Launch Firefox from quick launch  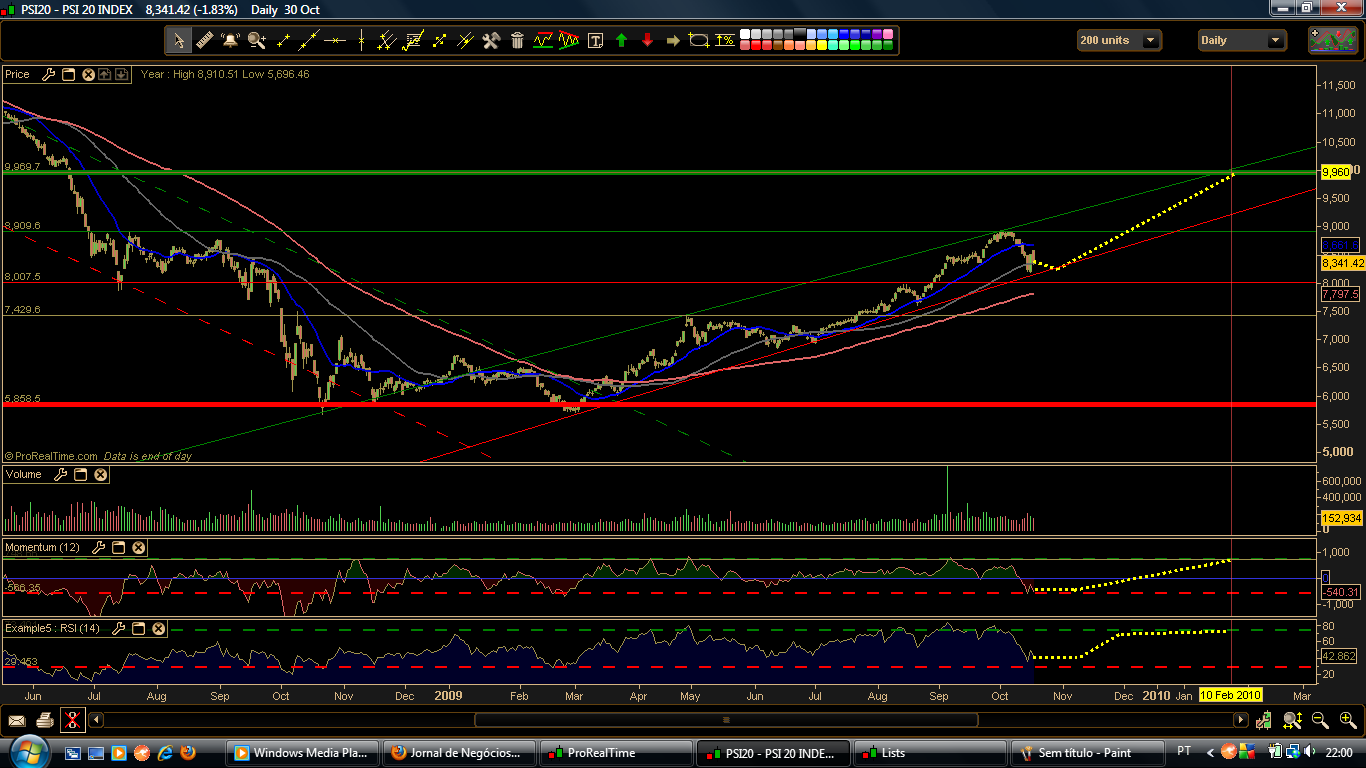pos(186,753)
